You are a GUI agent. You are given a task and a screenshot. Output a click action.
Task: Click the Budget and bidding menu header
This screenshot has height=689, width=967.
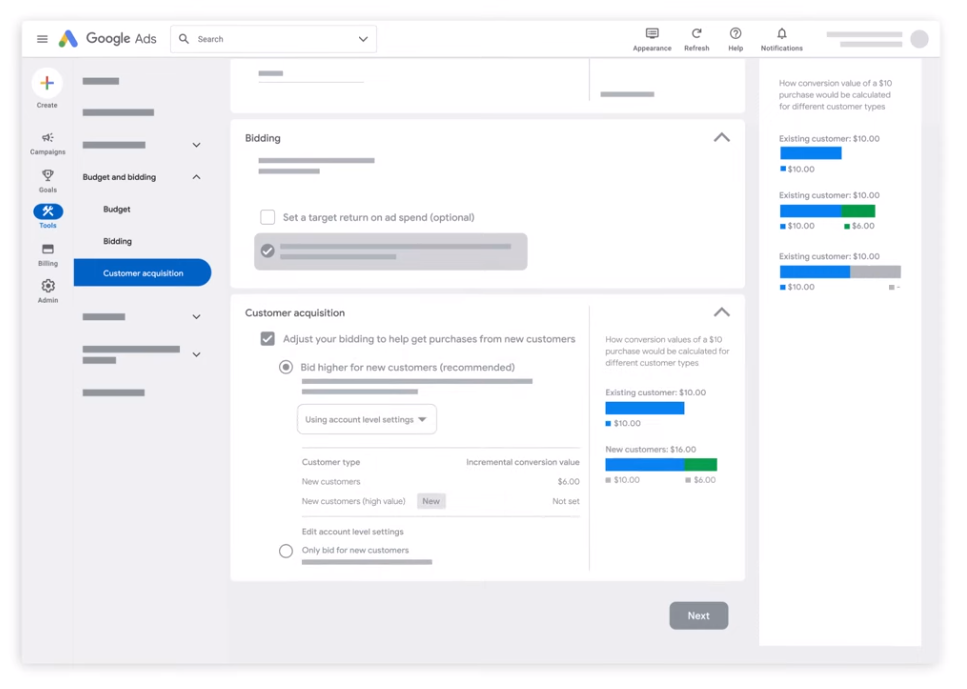(x=119, y=177)
